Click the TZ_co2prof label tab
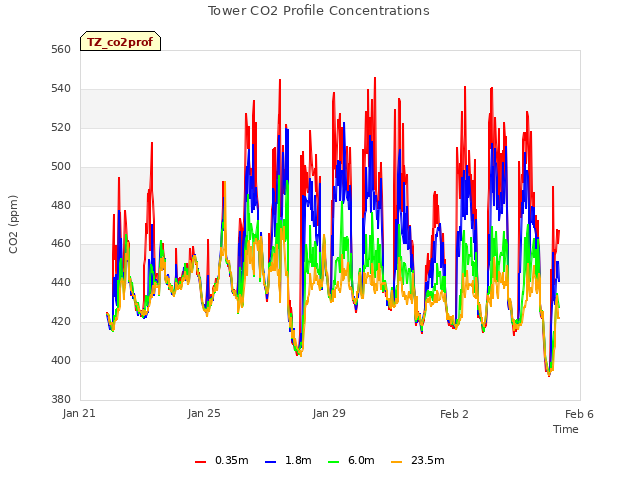This screenshot has height=480, width=640. pos(120,41)
